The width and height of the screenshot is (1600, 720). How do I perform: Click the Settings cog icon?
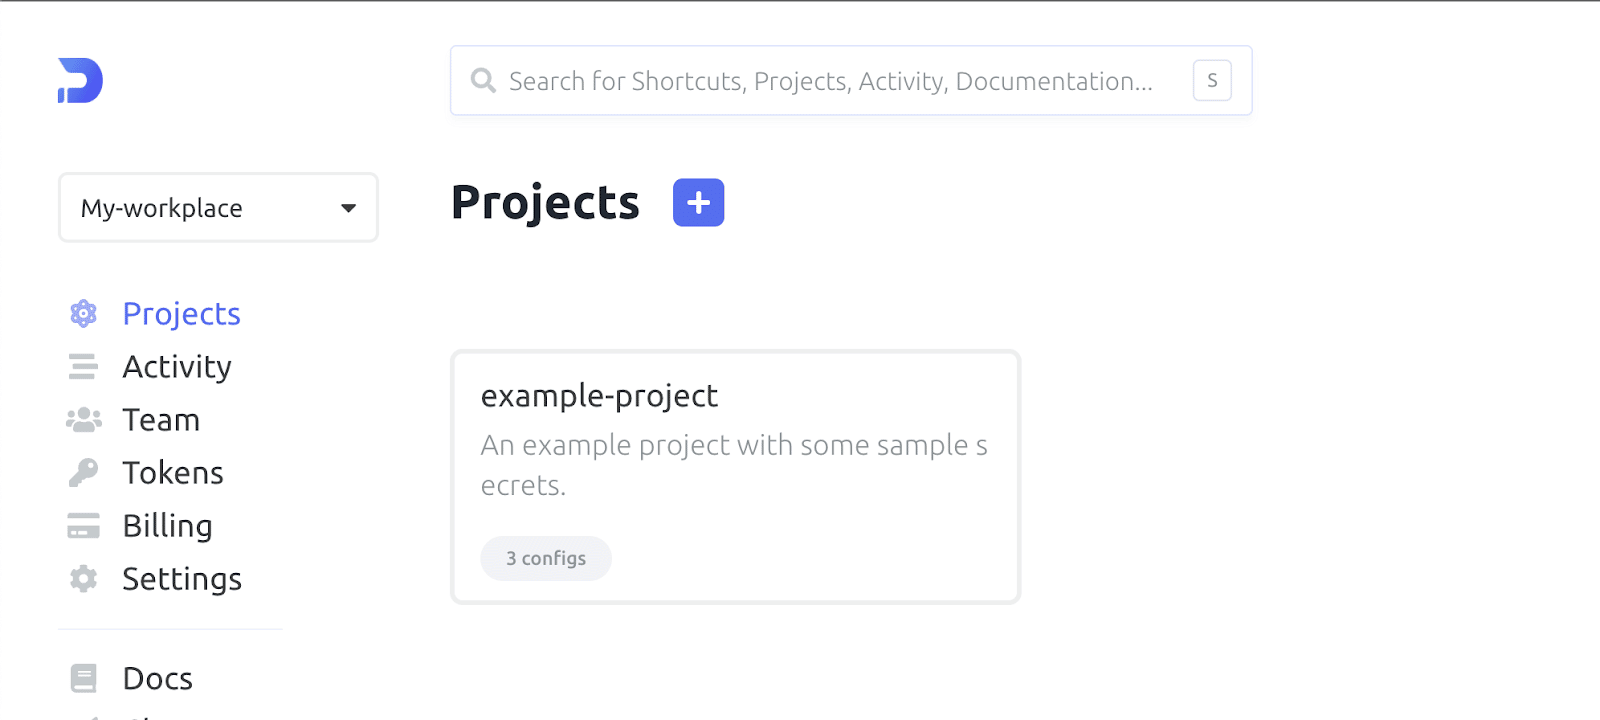[84, 578]
